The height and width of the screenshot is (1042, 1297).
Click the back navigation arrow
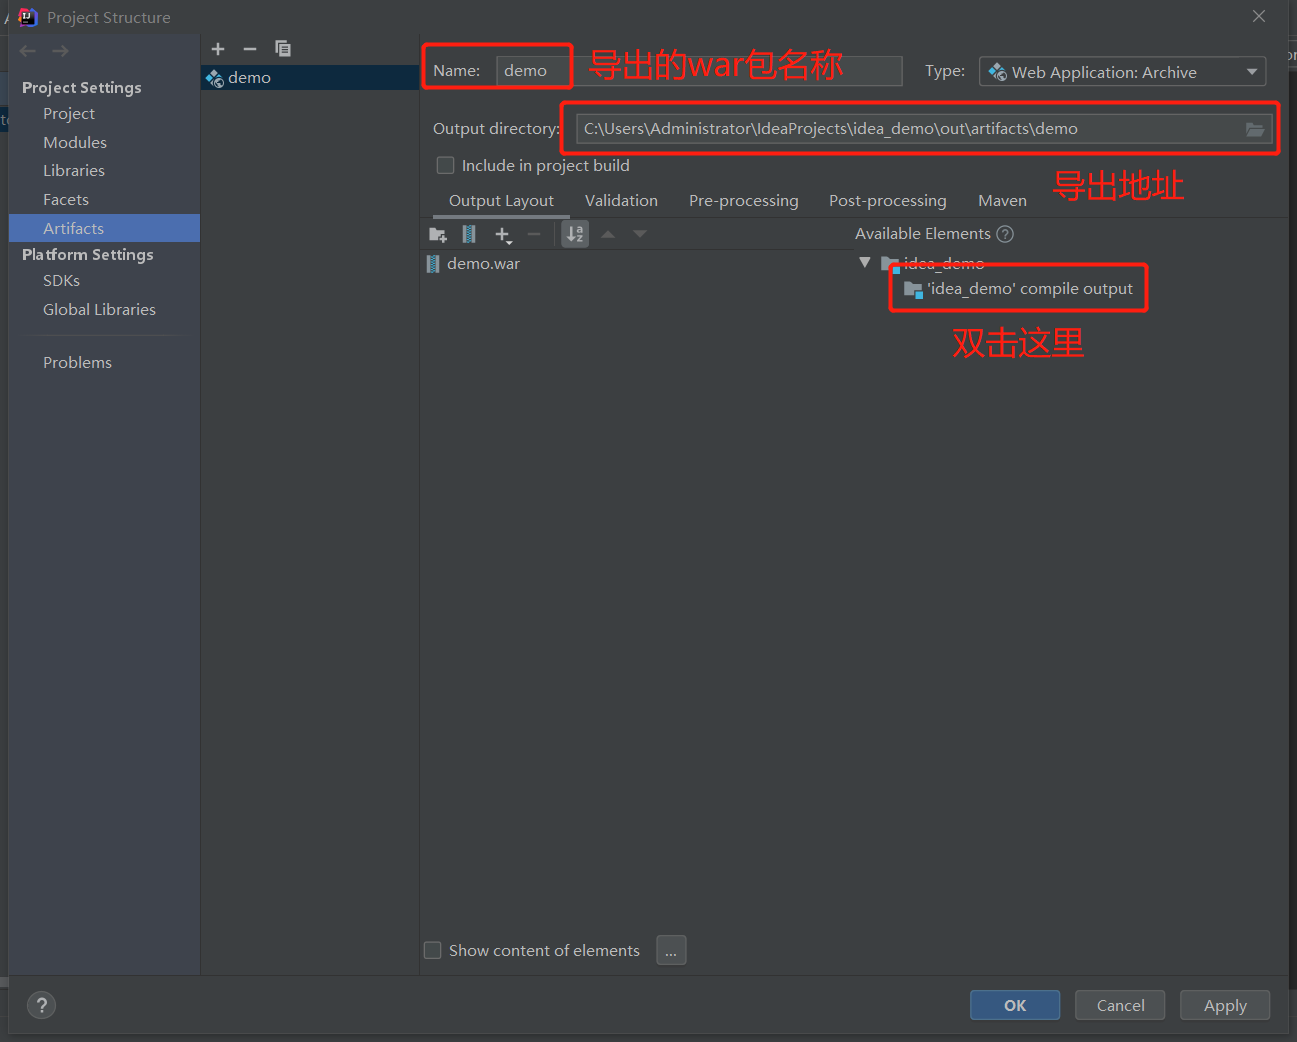pos(28,51)
